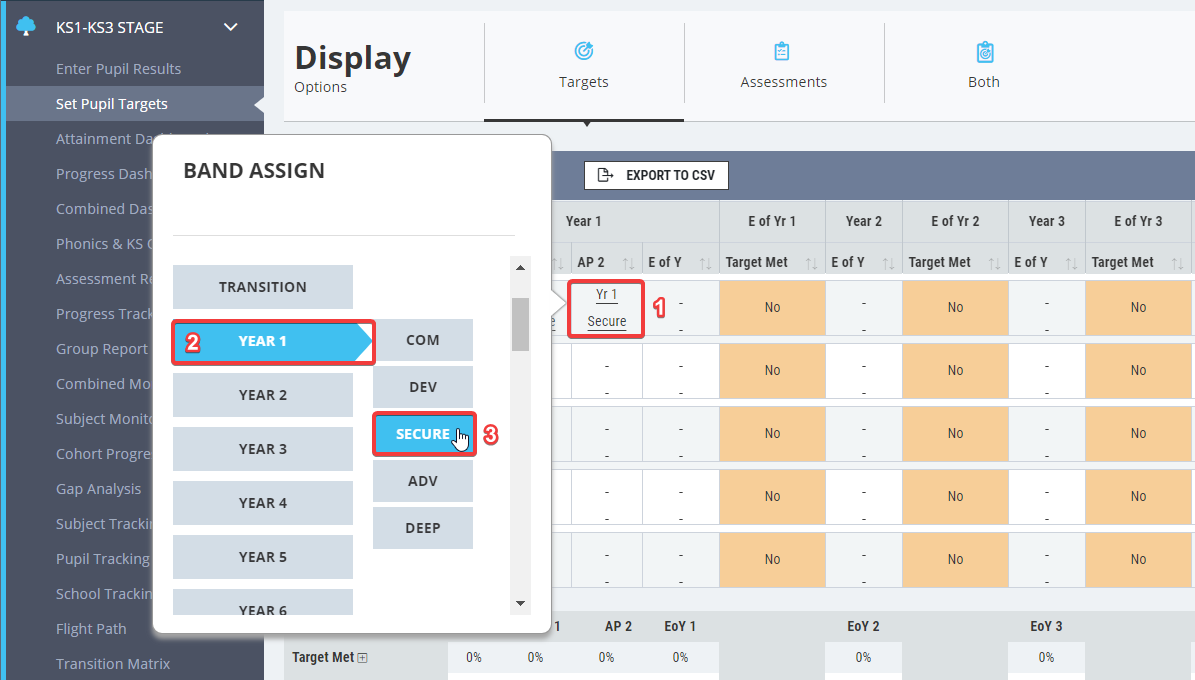
Task: Sort by E of Yr 1 Target Met
Action: pyautogui.click(x=811, y=263)
